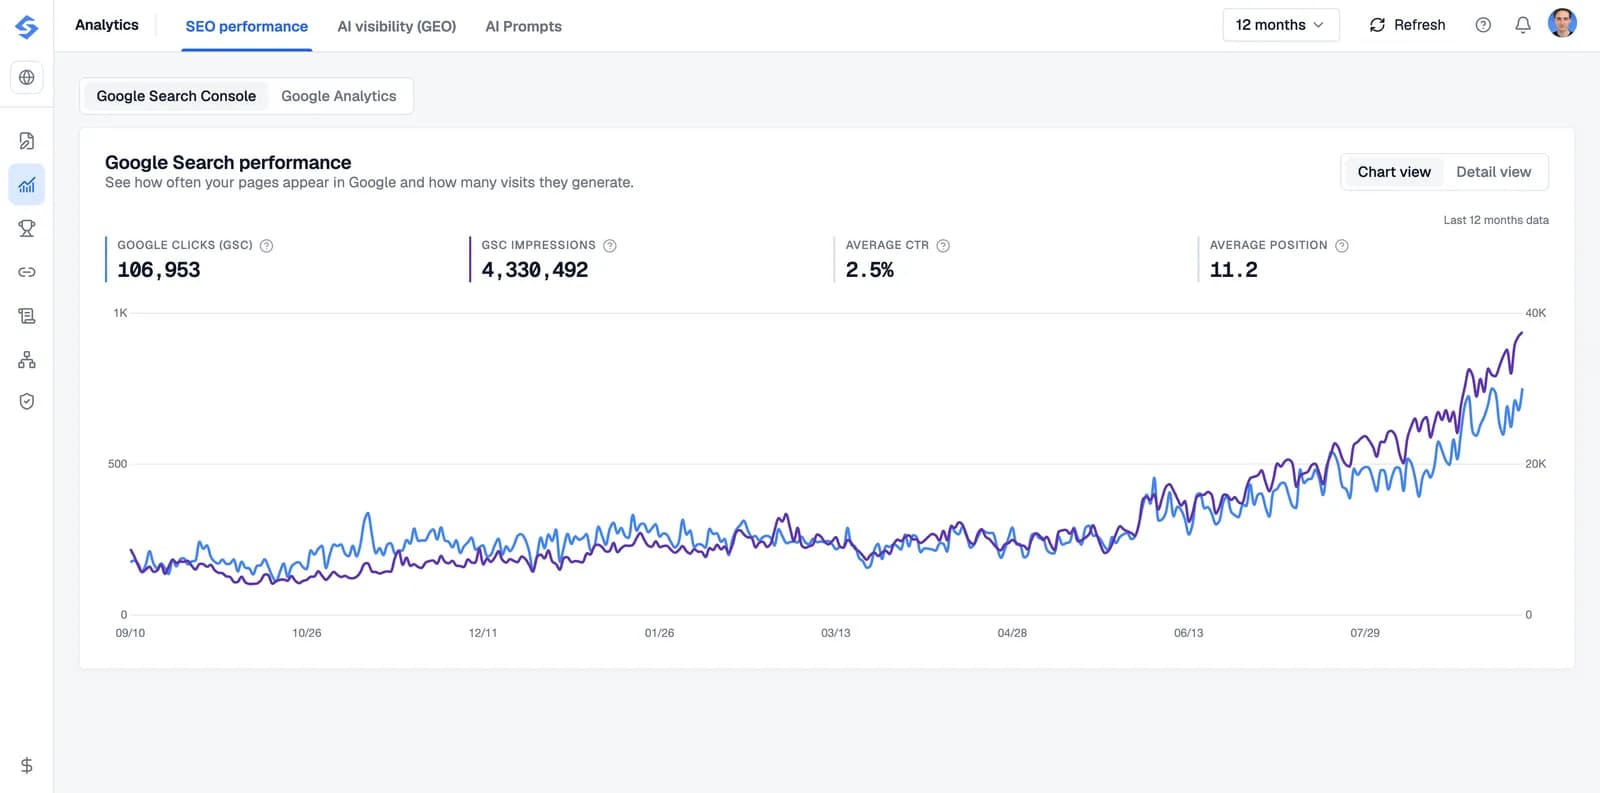The image size is (1600, 793).
Task: Open the document editor sidebar icon
Action: pyautogui.click(x=27, y=141)
